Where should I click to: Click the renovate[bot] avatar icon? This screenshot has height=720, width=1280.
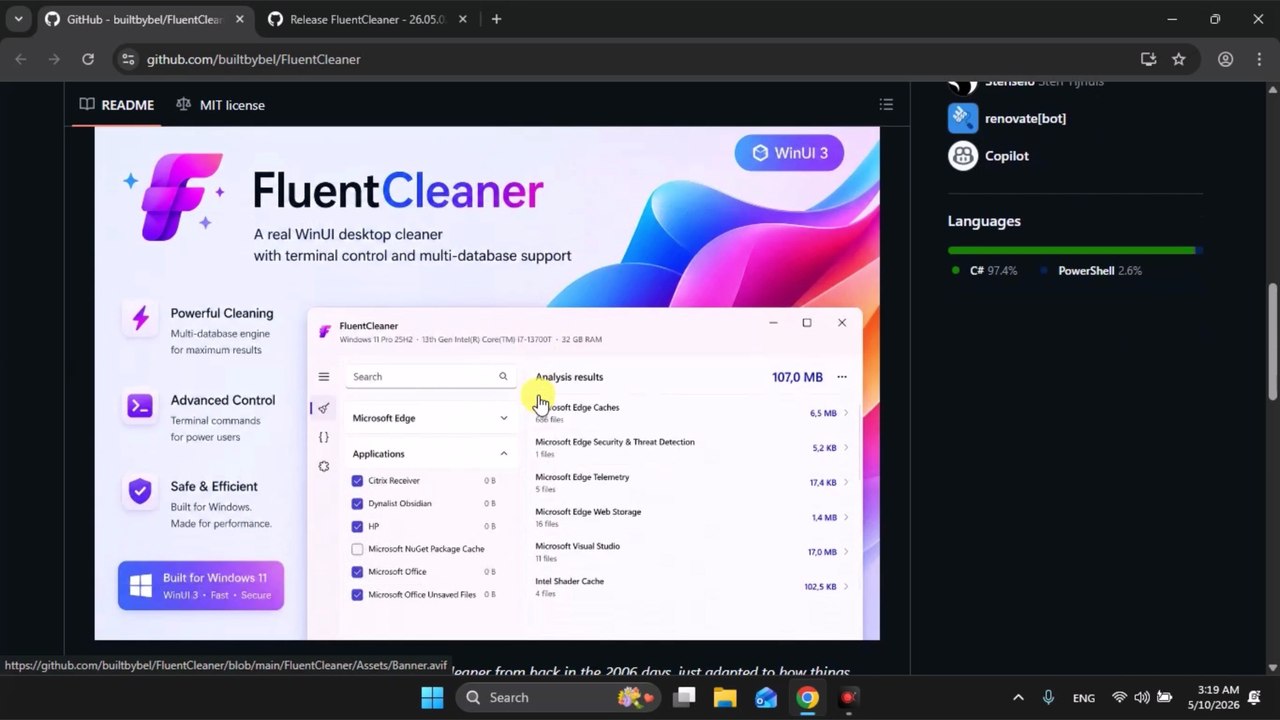pos(963,118)
